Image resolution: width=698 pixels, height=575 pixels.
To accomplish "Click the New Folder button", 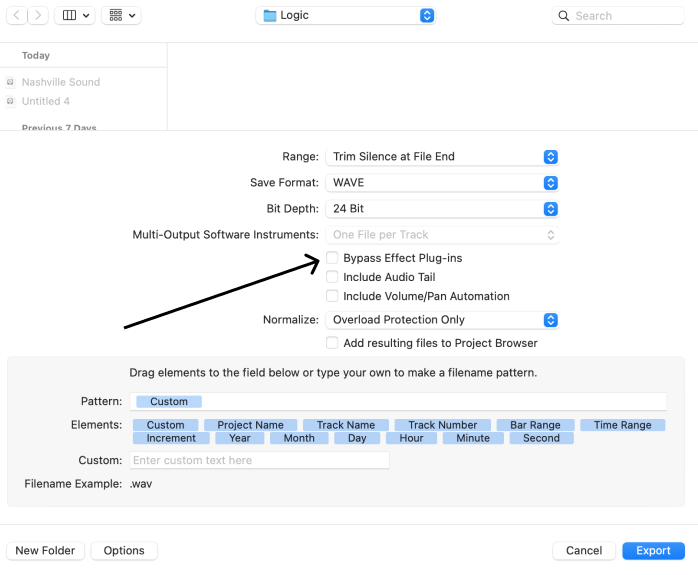I will pos(45,551).
